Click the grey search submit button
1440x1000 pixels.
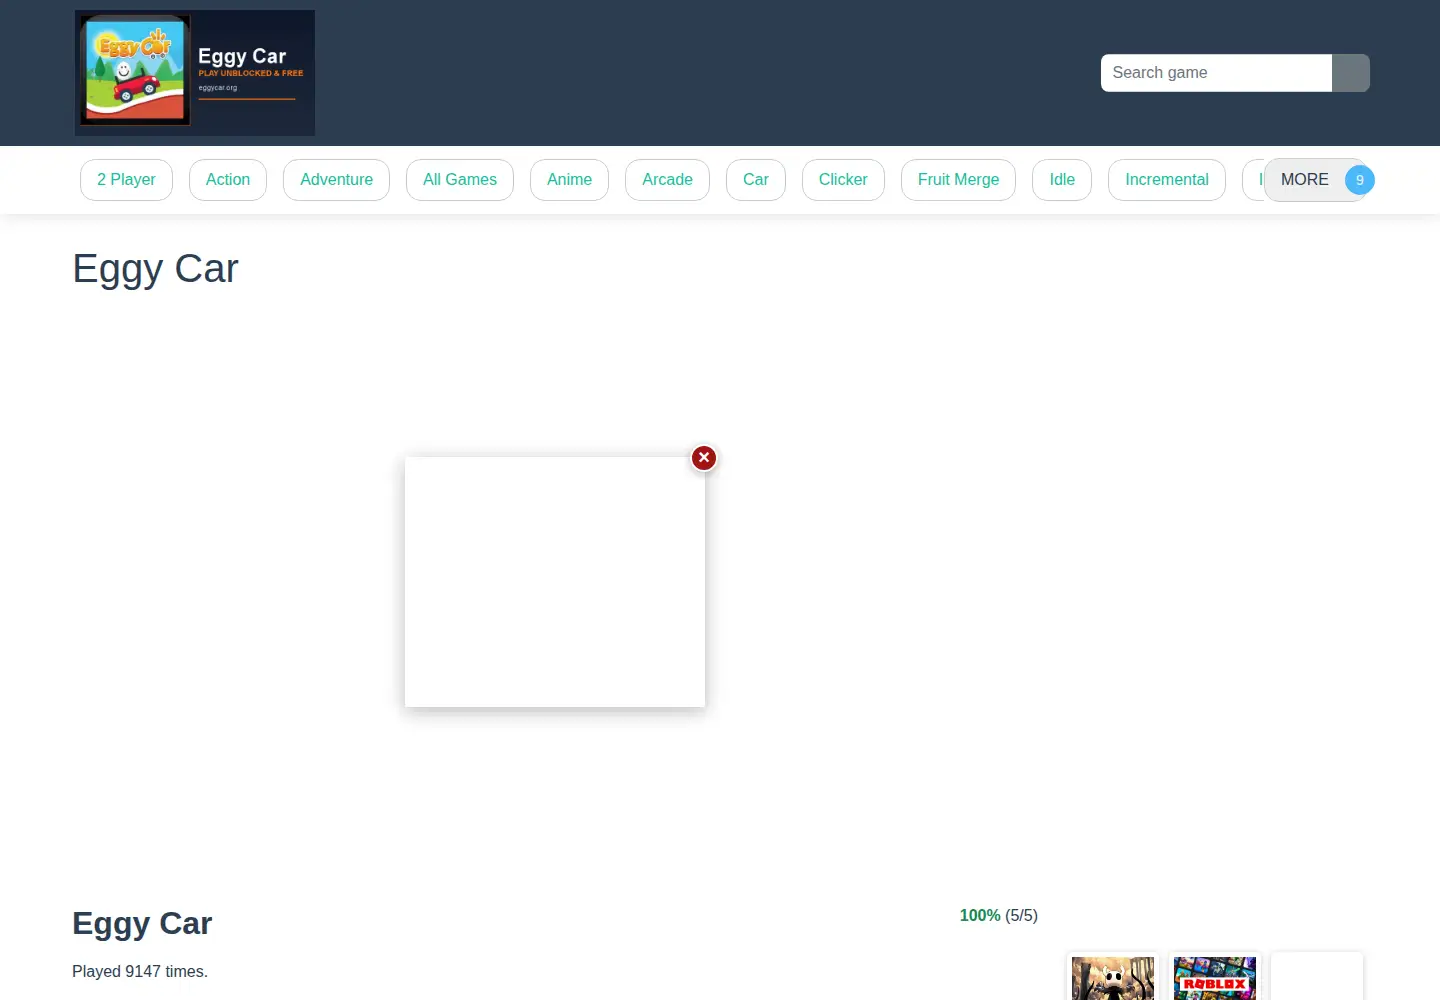point(1351,73)
